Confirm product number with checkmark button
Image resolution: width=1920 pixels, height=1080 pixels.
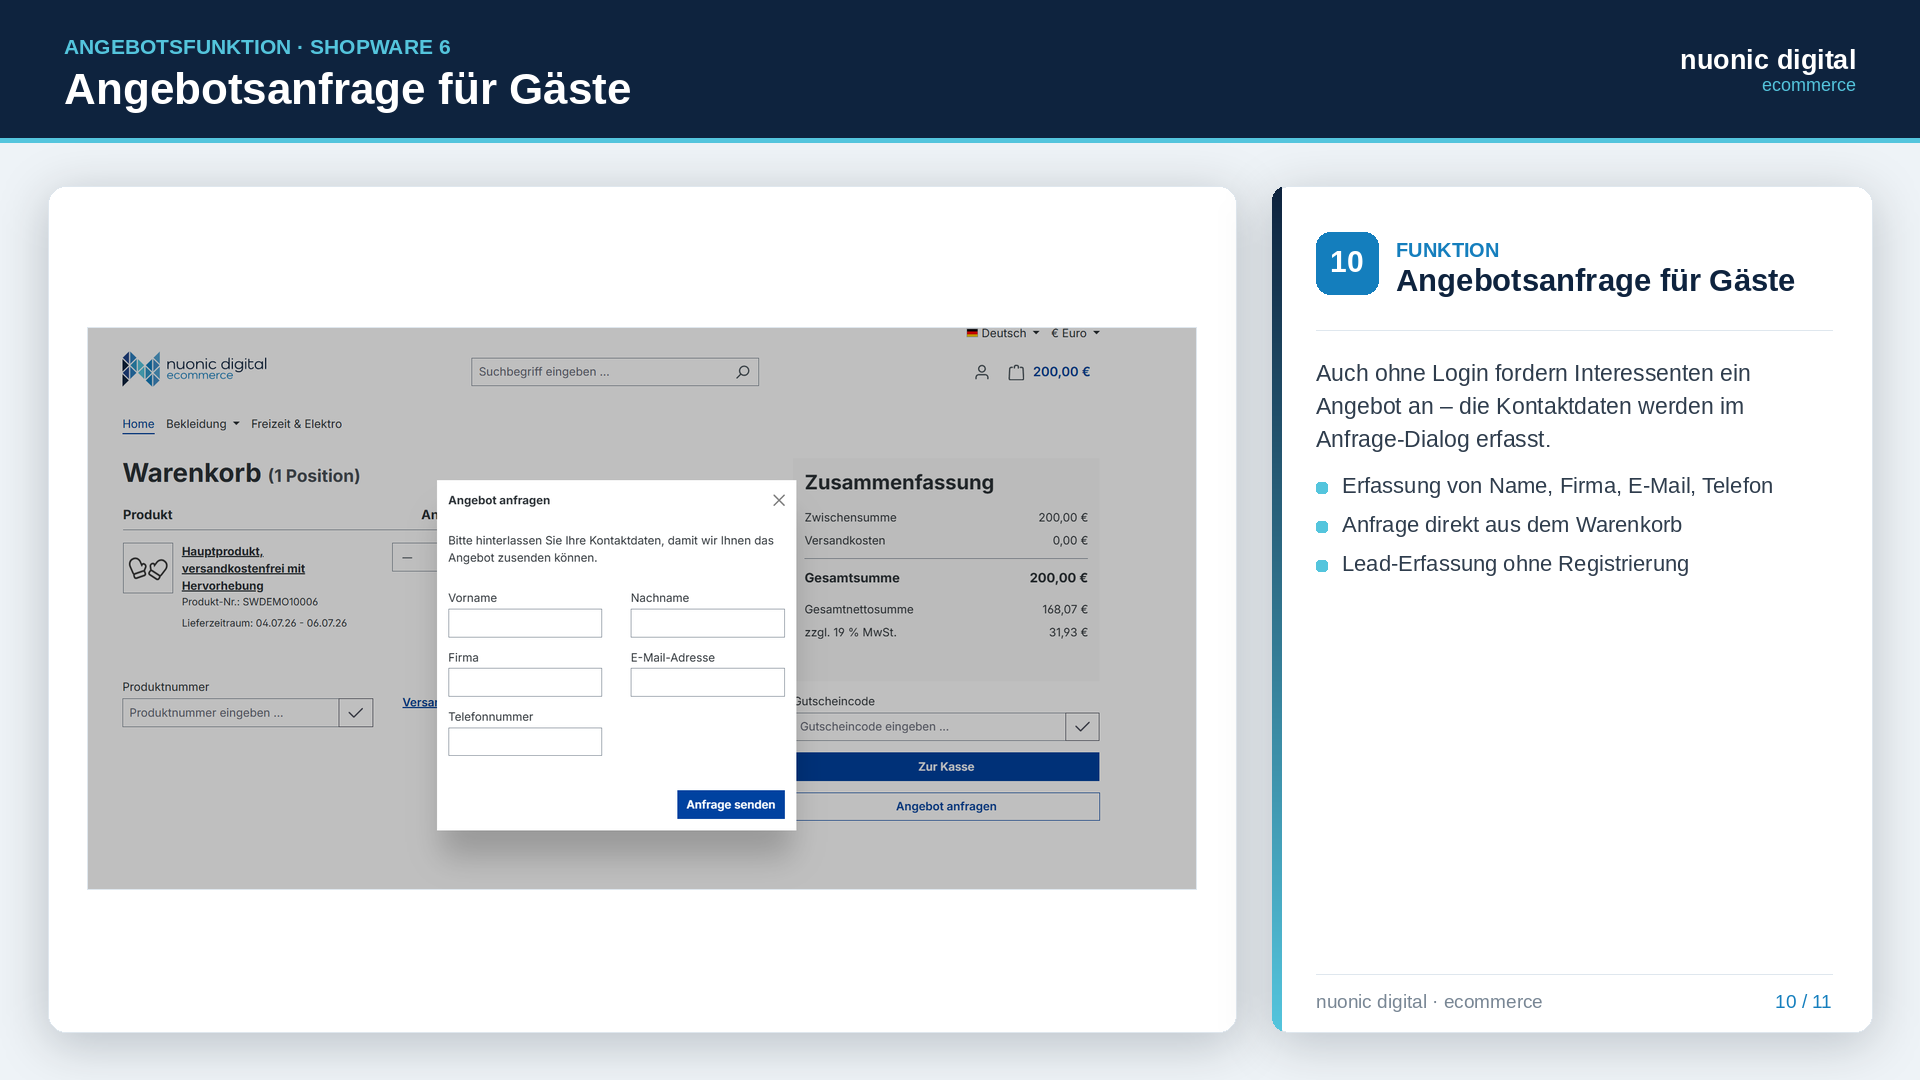[x=356, y=713]
